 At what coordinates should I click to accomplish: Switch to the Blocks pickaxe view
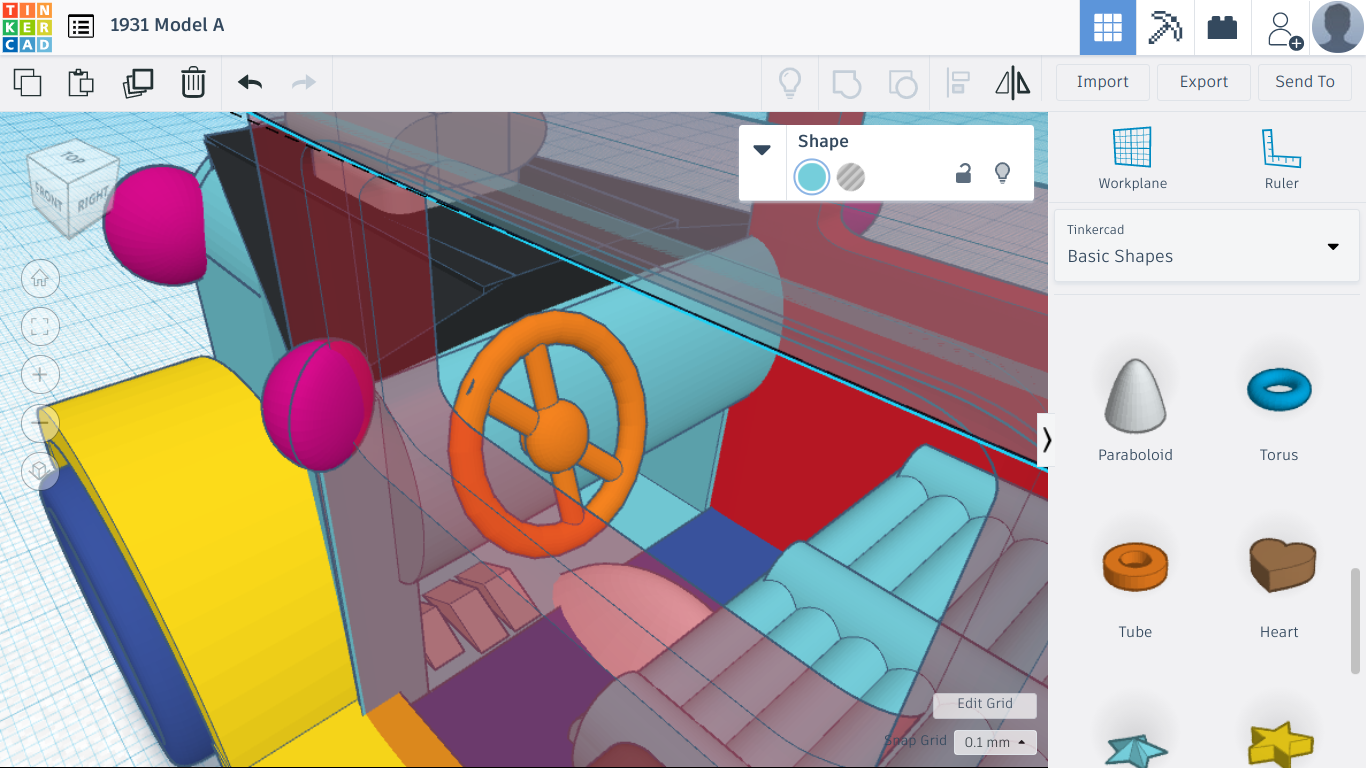point(1165,27)
